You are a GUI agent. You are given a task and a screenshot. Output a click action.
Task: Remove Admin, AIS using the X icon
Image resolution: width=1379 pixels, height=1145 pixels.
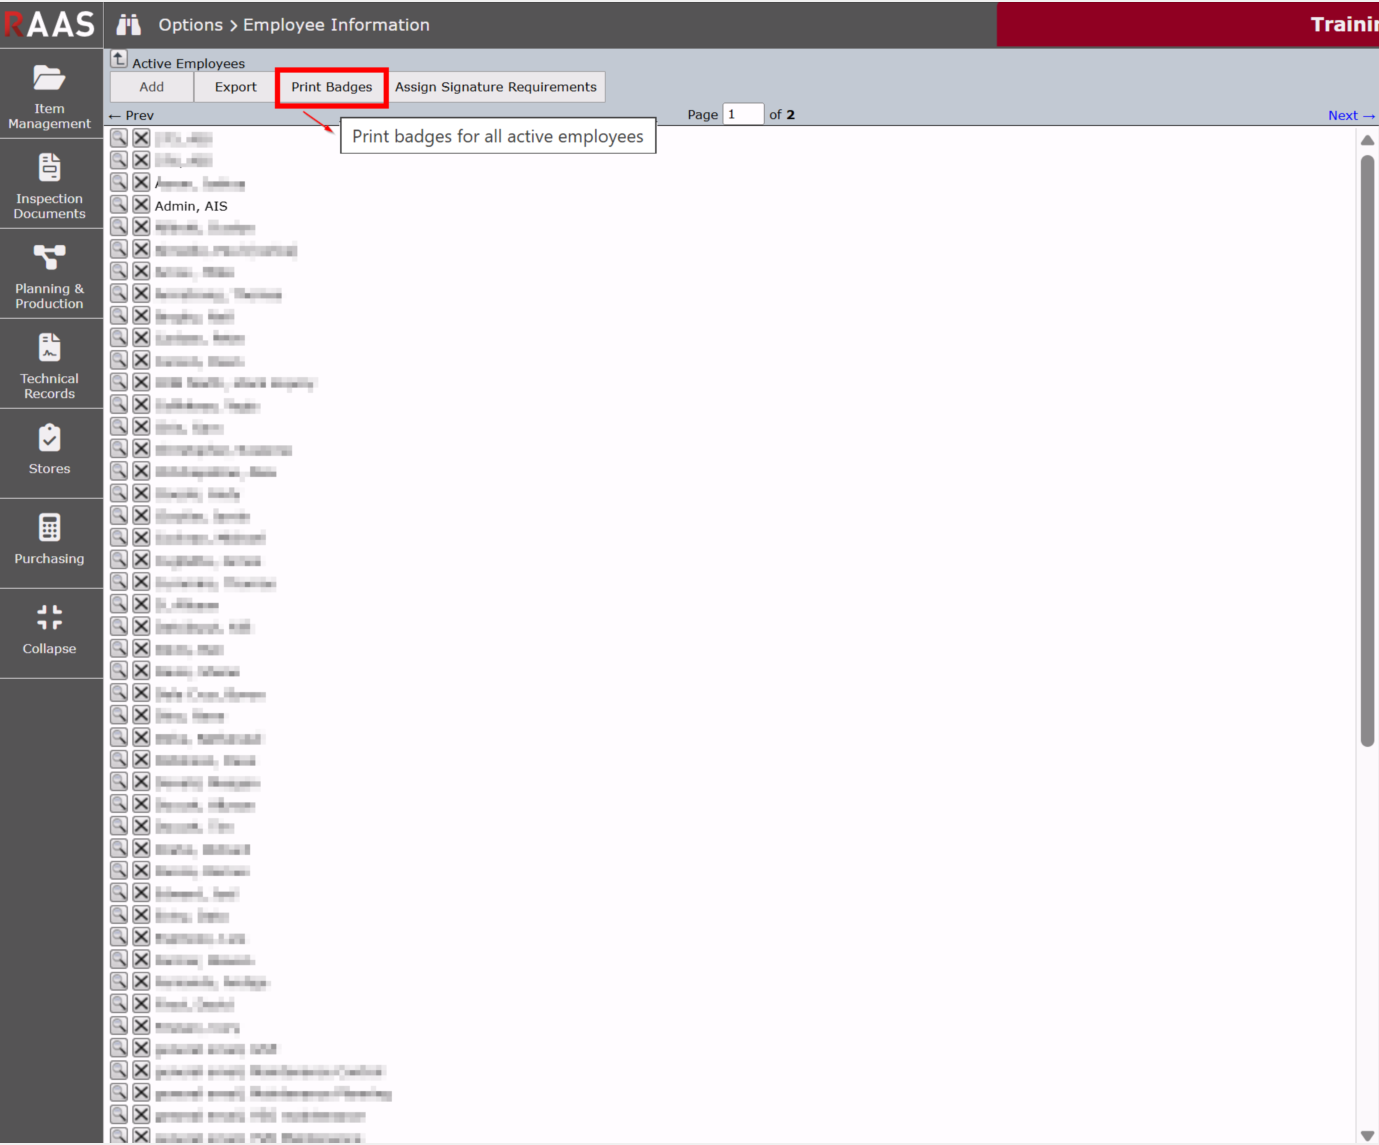[141, 205]
